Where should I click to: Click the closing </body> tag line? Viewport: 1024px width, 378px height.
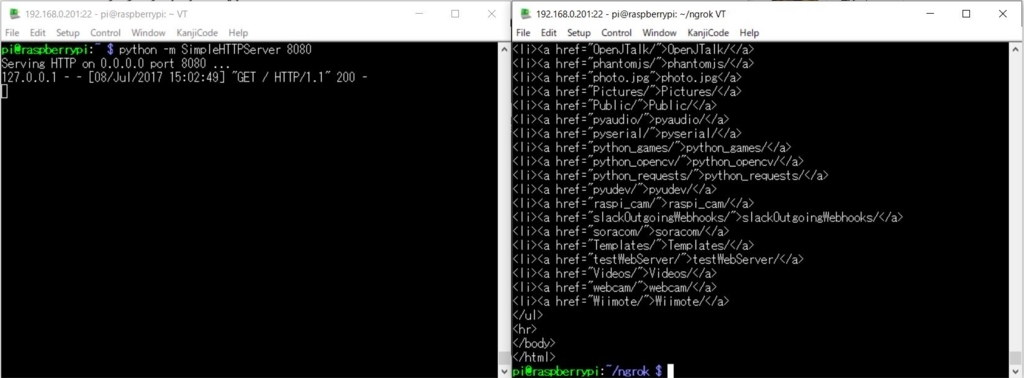click(534, 343)
